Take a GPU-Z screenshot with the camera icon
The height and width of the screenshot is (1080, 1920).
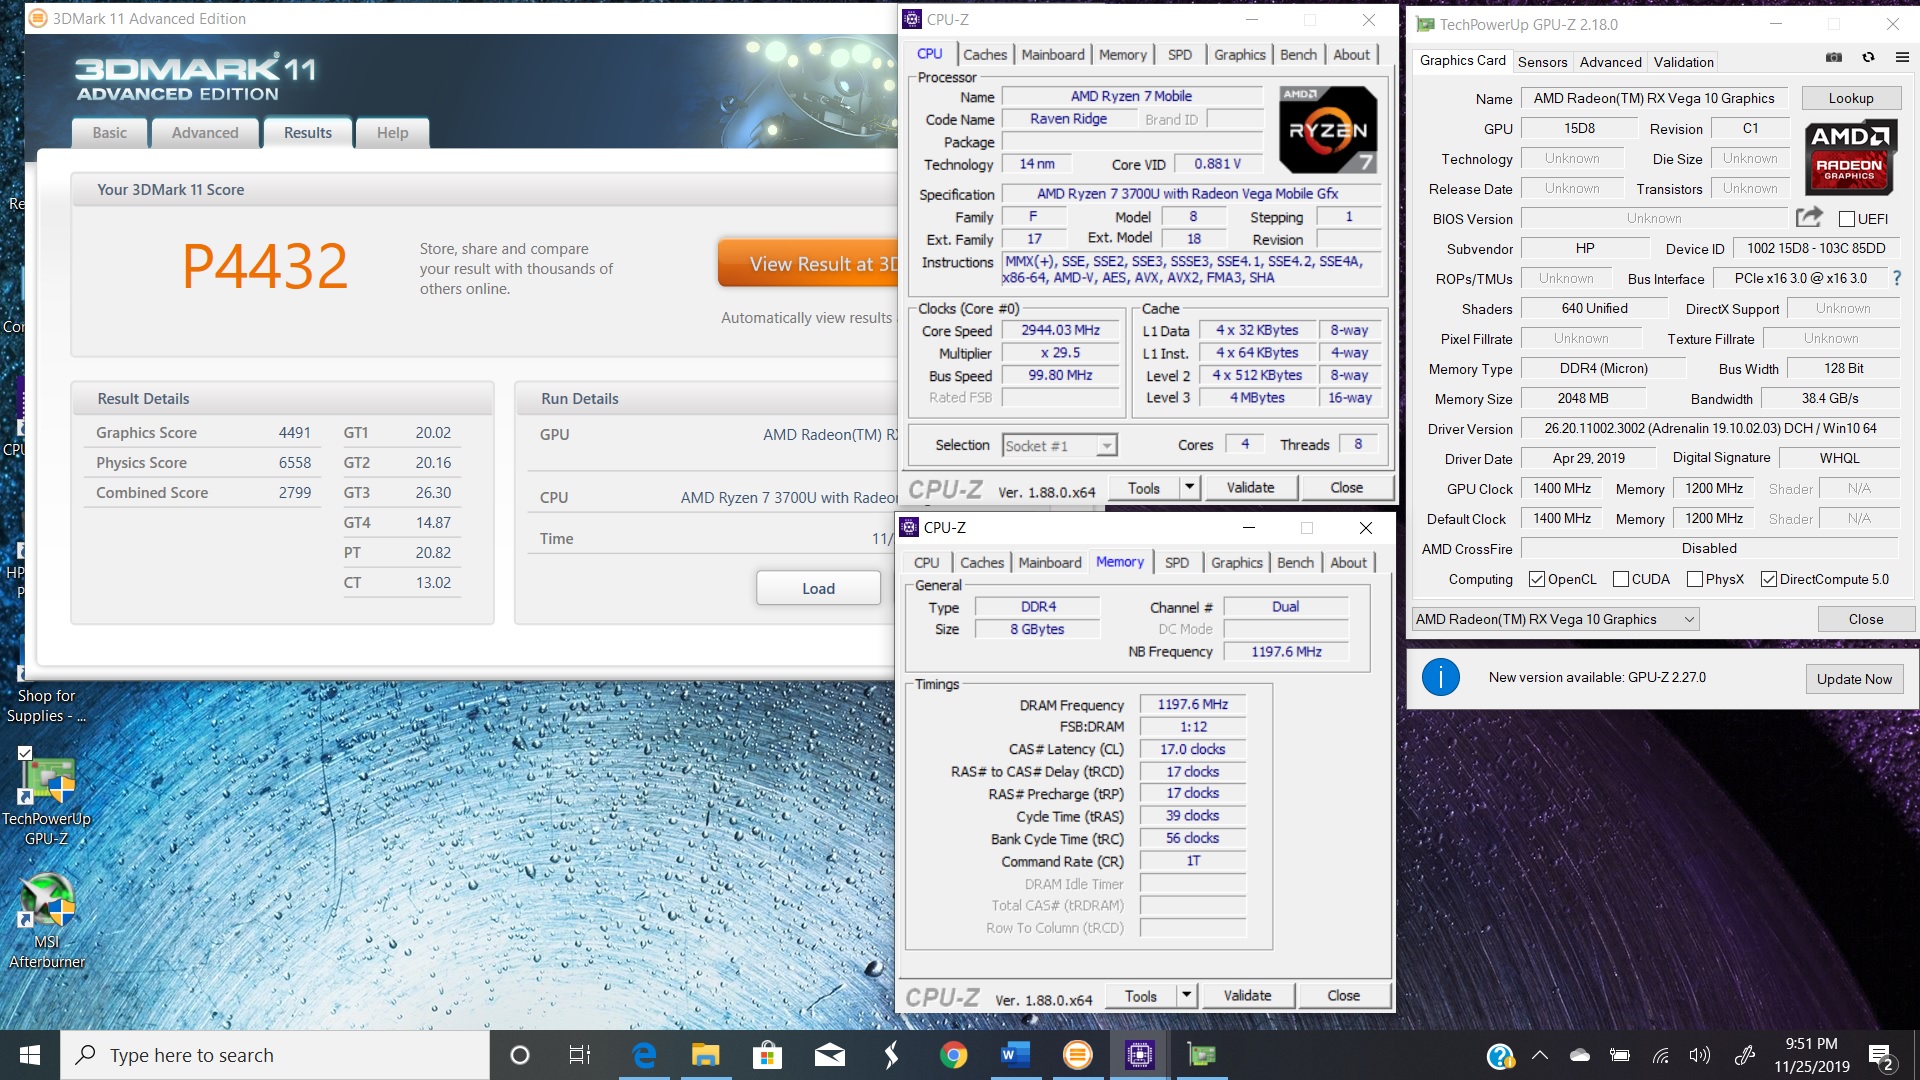[1833, 58]
